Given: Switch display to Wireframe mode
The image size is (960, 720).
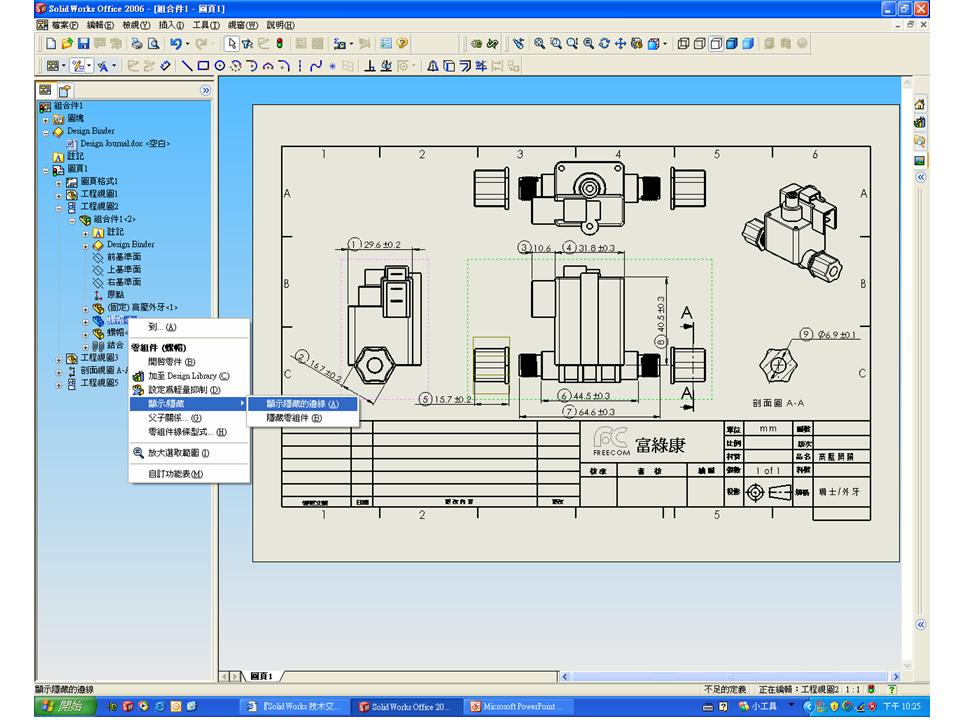Looking at the screenshot, I should pyautogui.click(x=683, y=43).
